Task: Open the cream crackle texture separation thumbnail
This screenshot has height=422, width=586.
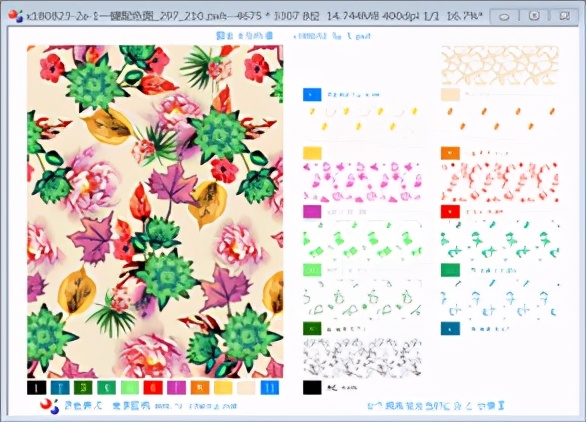Action: tap(500, 66)
